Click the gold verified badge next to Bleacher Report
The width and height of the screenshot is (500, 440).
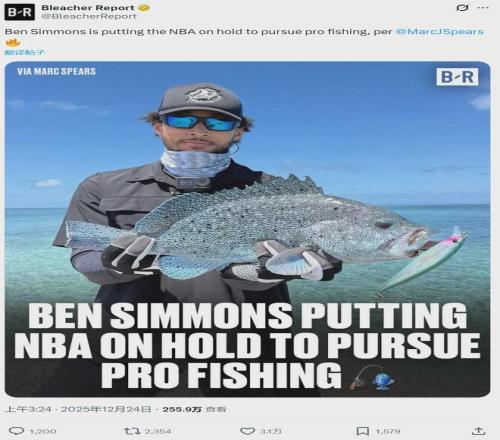(144, 8)
